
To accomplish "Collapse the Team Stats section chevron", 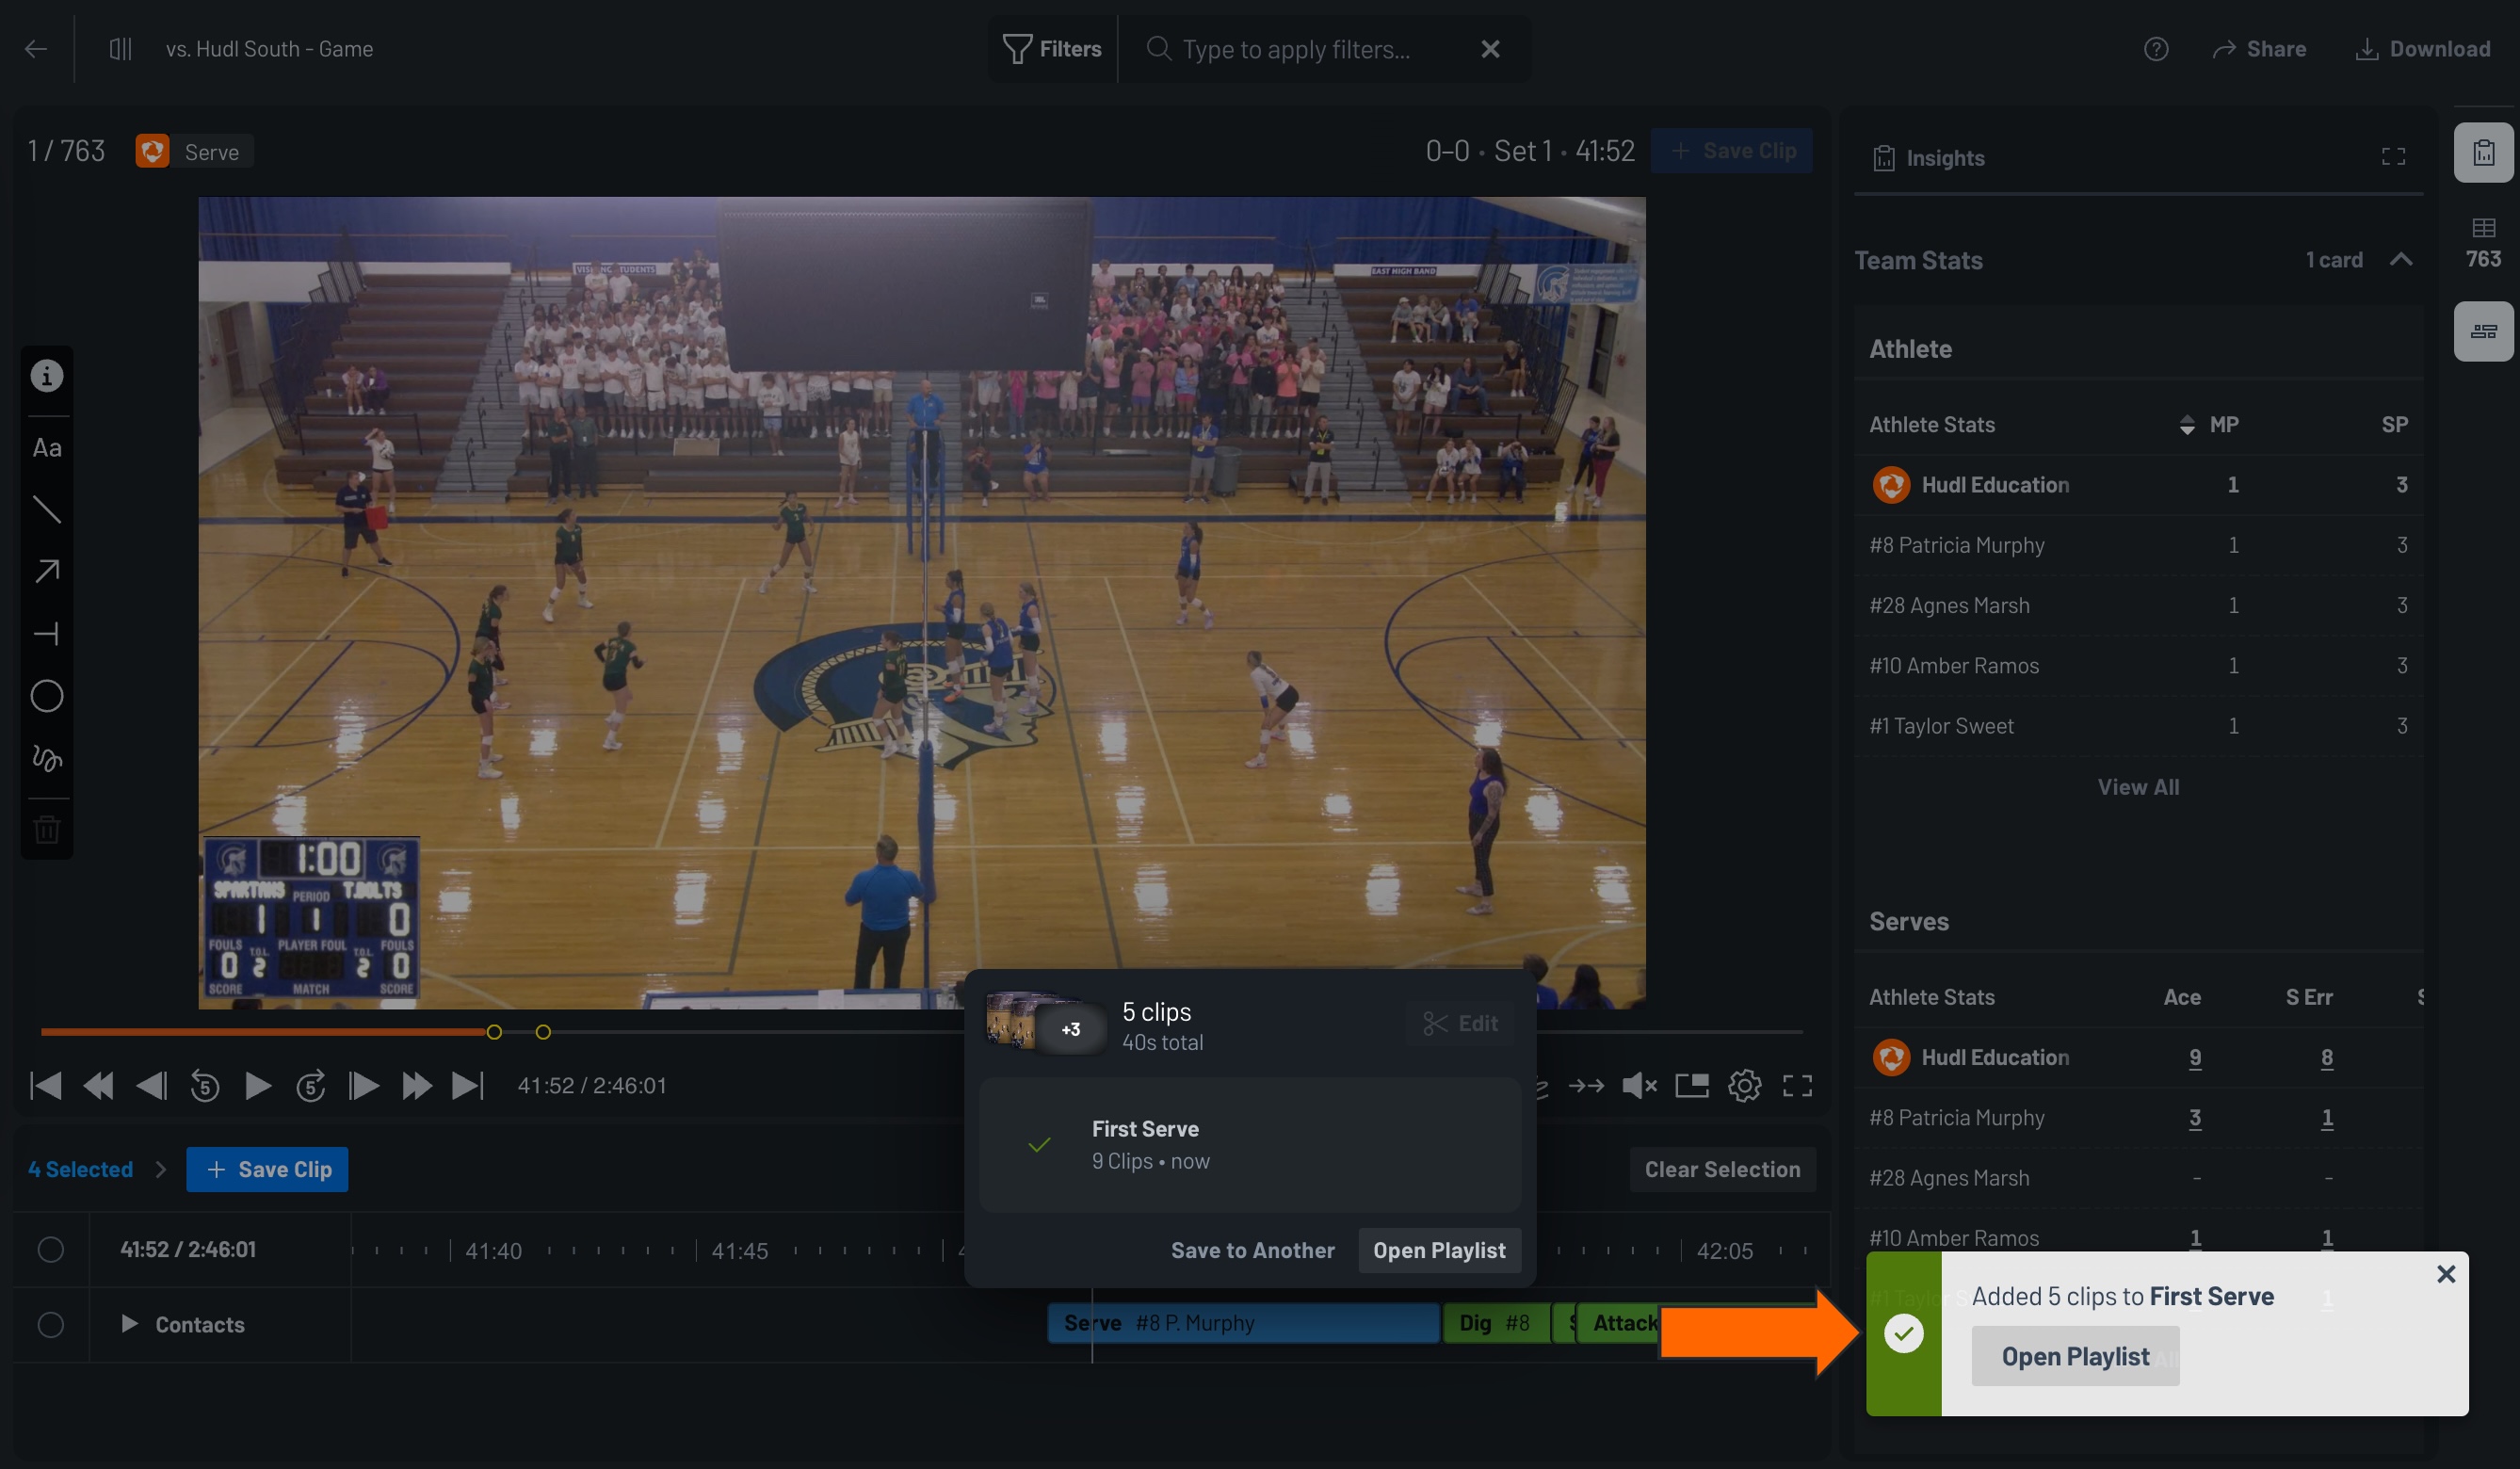I will pos(2403,259).
